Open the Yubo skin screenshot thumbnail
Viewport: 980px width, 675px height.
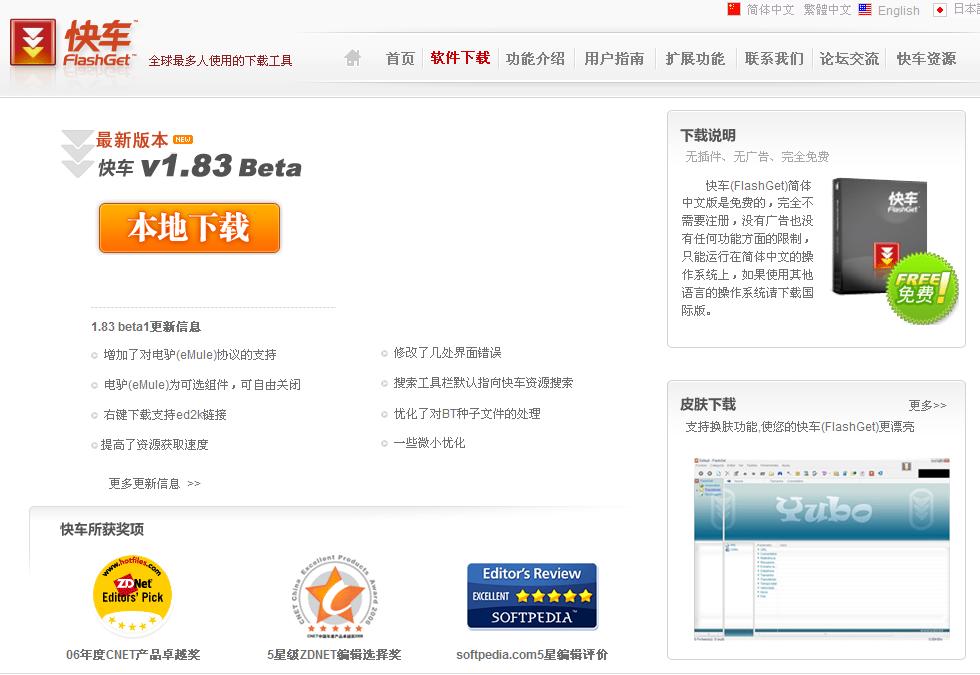point(822,549)
